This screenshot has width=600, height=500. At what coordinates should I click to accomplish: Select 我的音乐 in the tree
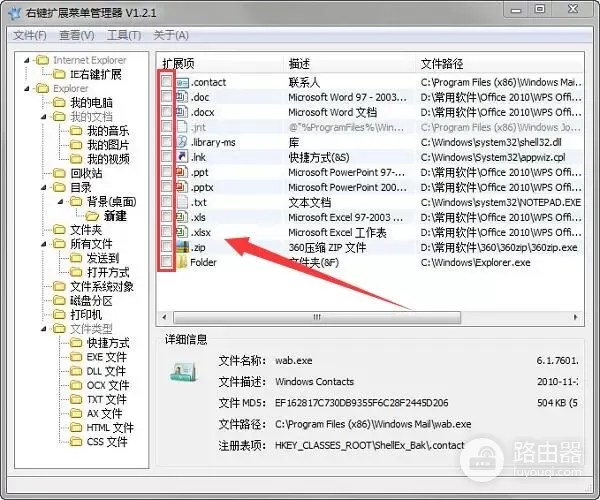coord(108,131)
